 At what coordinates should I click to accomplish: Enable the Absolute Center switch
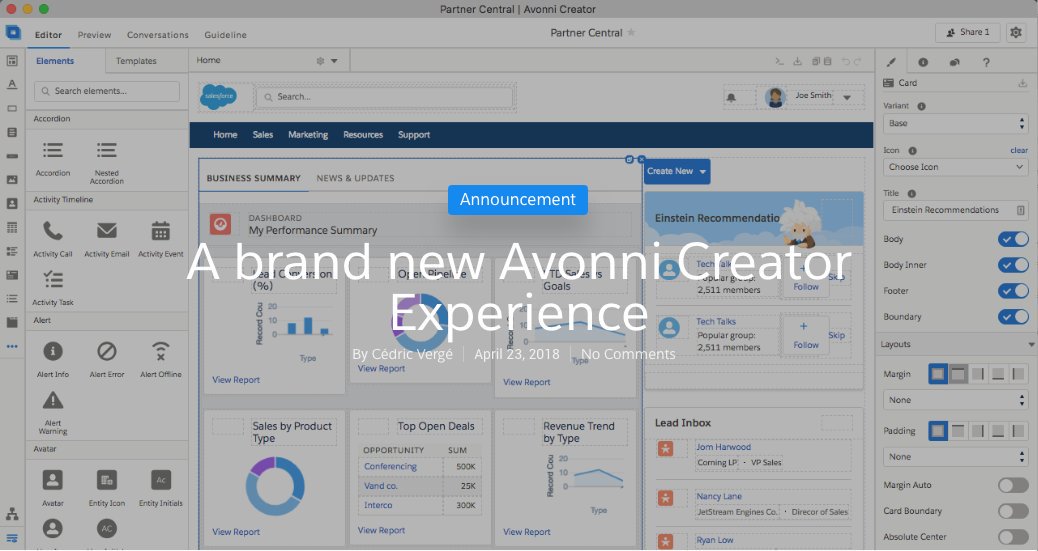tap(1013, 537)
